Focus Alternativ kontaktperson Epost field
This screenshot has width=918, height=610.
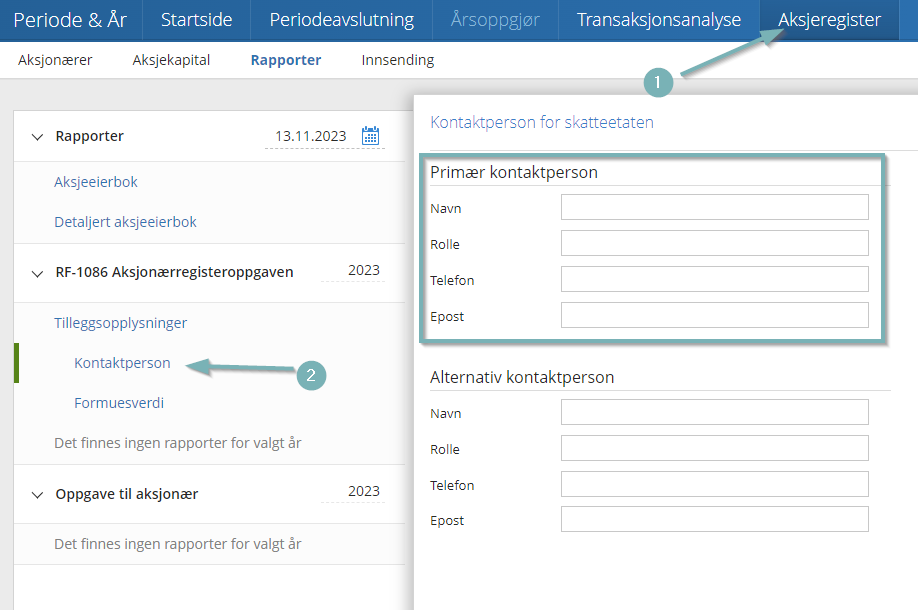[x=714, y=519]
